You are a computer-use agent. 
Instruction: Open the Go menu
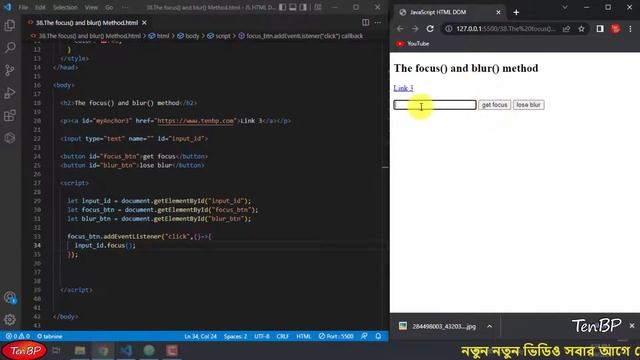coord(109,7)
